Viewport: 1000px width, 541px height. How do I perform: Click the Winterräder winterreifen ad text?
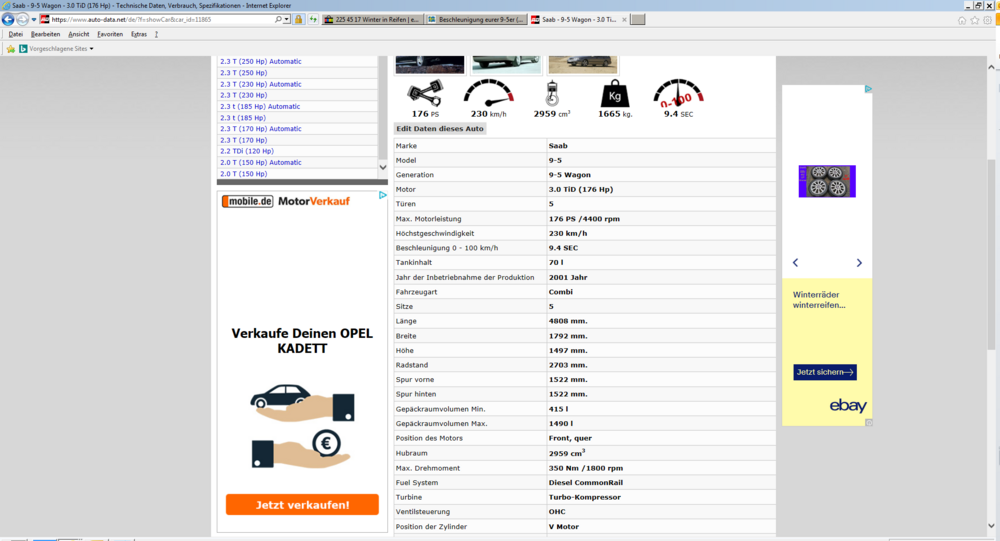[x=819, y=300]
